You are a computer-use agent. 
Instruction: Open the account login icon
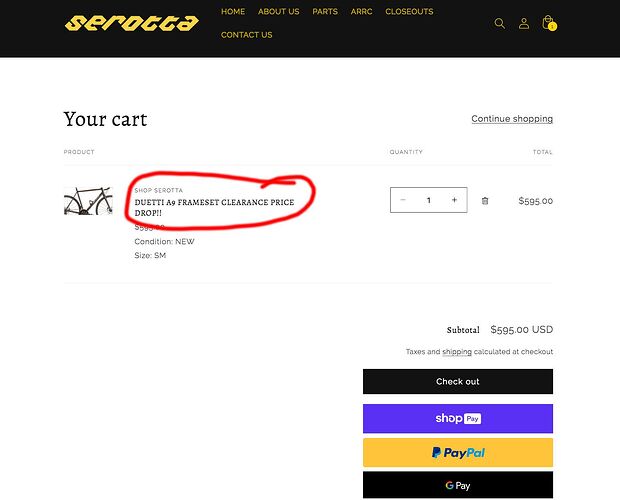tap(523, 23)
